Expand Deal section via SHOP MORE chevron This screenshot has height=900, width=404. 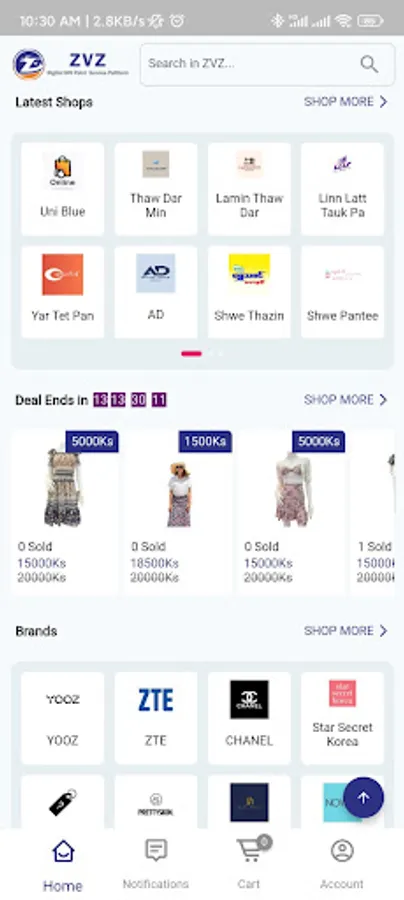(383, 399)
